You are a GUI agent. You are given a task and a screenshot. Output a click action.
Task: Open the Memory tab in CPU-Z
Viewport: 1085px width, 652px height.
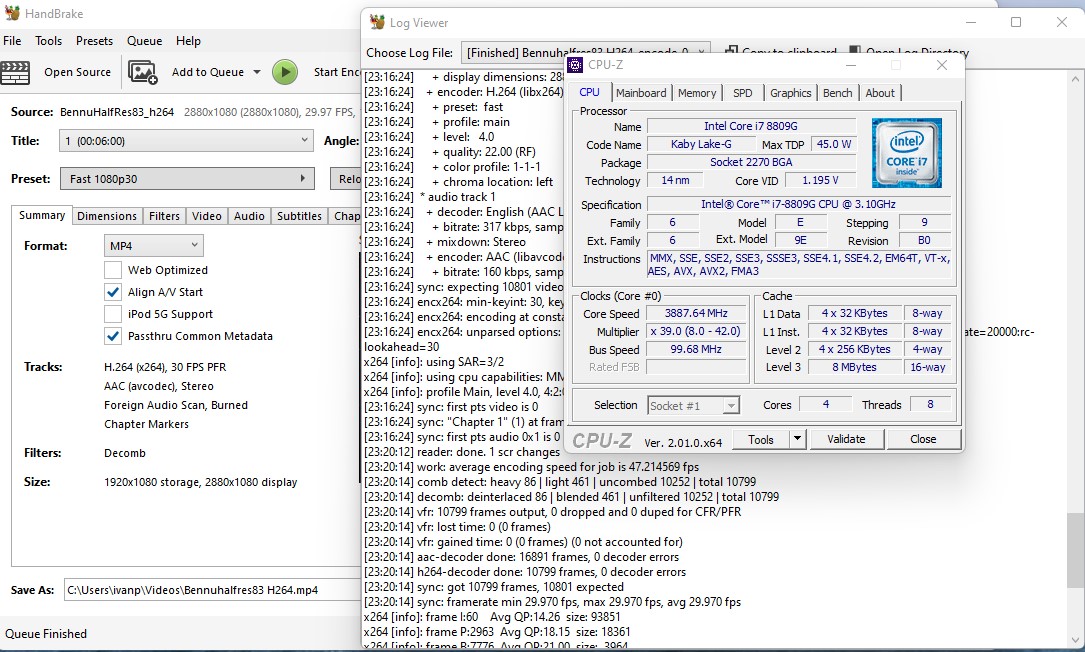[x=697, y=93]
